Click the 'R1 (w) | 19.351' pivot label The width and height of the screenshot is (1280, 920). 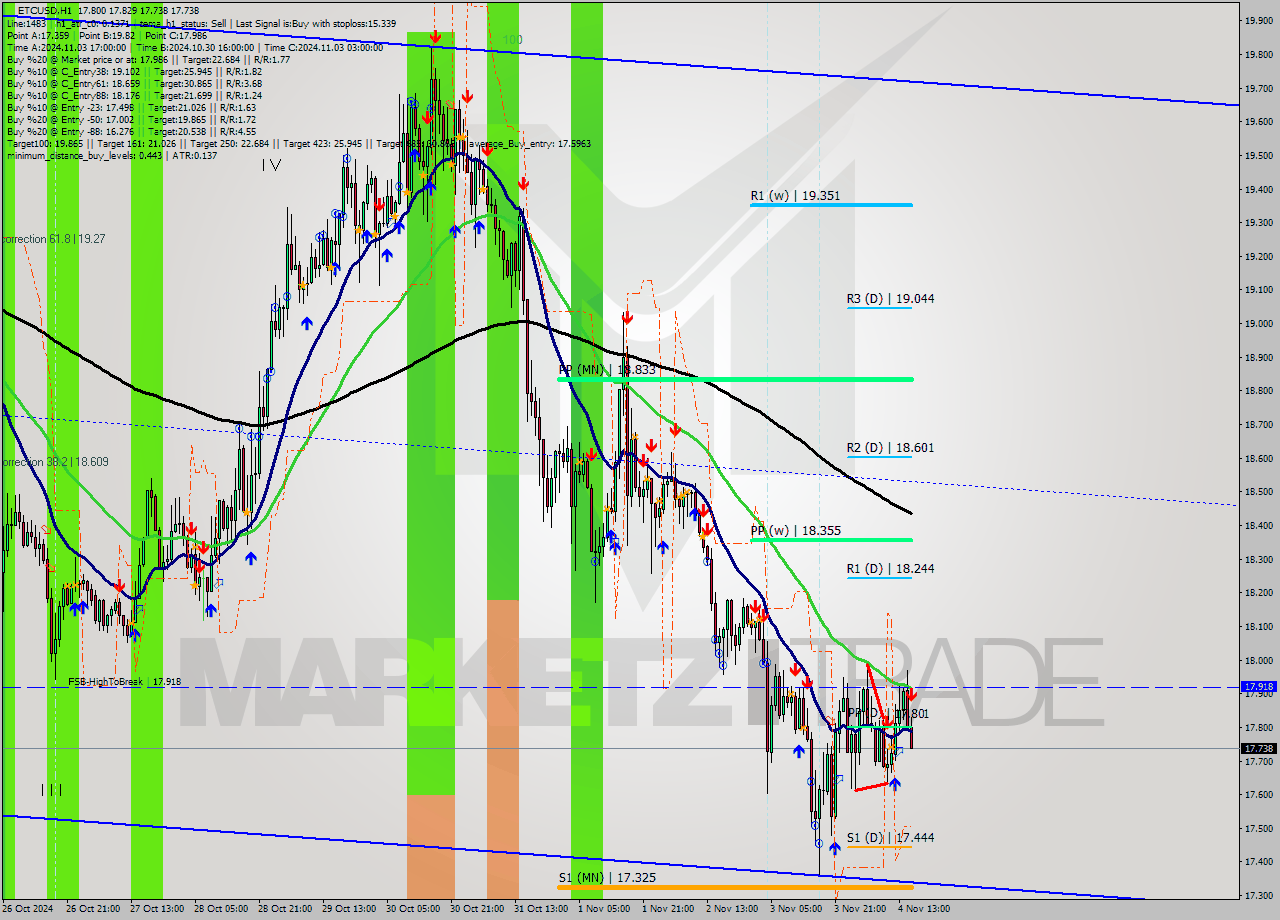tap(795, 196)
